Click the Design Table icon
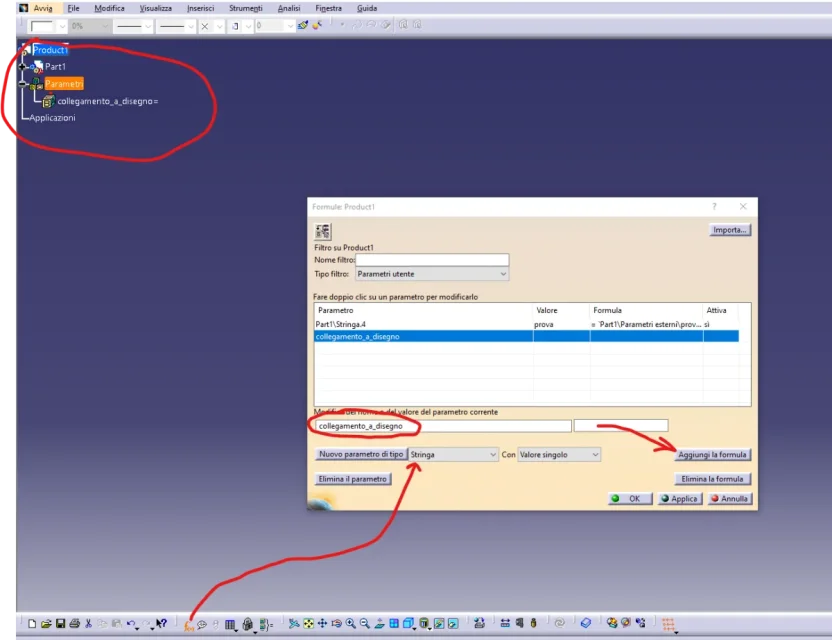Image resolution: width=832 pixels, height=640 pixels. (x=231, y=624)
